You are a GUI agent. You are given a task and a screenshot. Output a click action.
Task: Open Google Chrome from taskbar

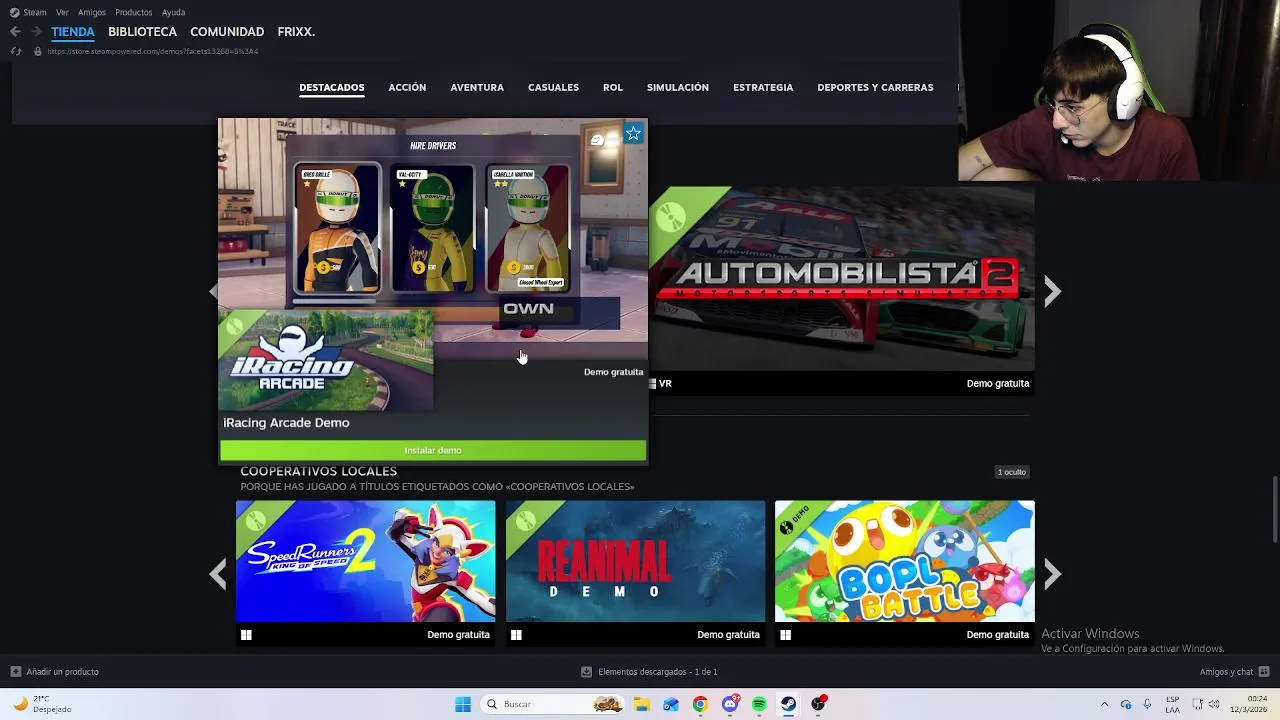pos(700,704)
